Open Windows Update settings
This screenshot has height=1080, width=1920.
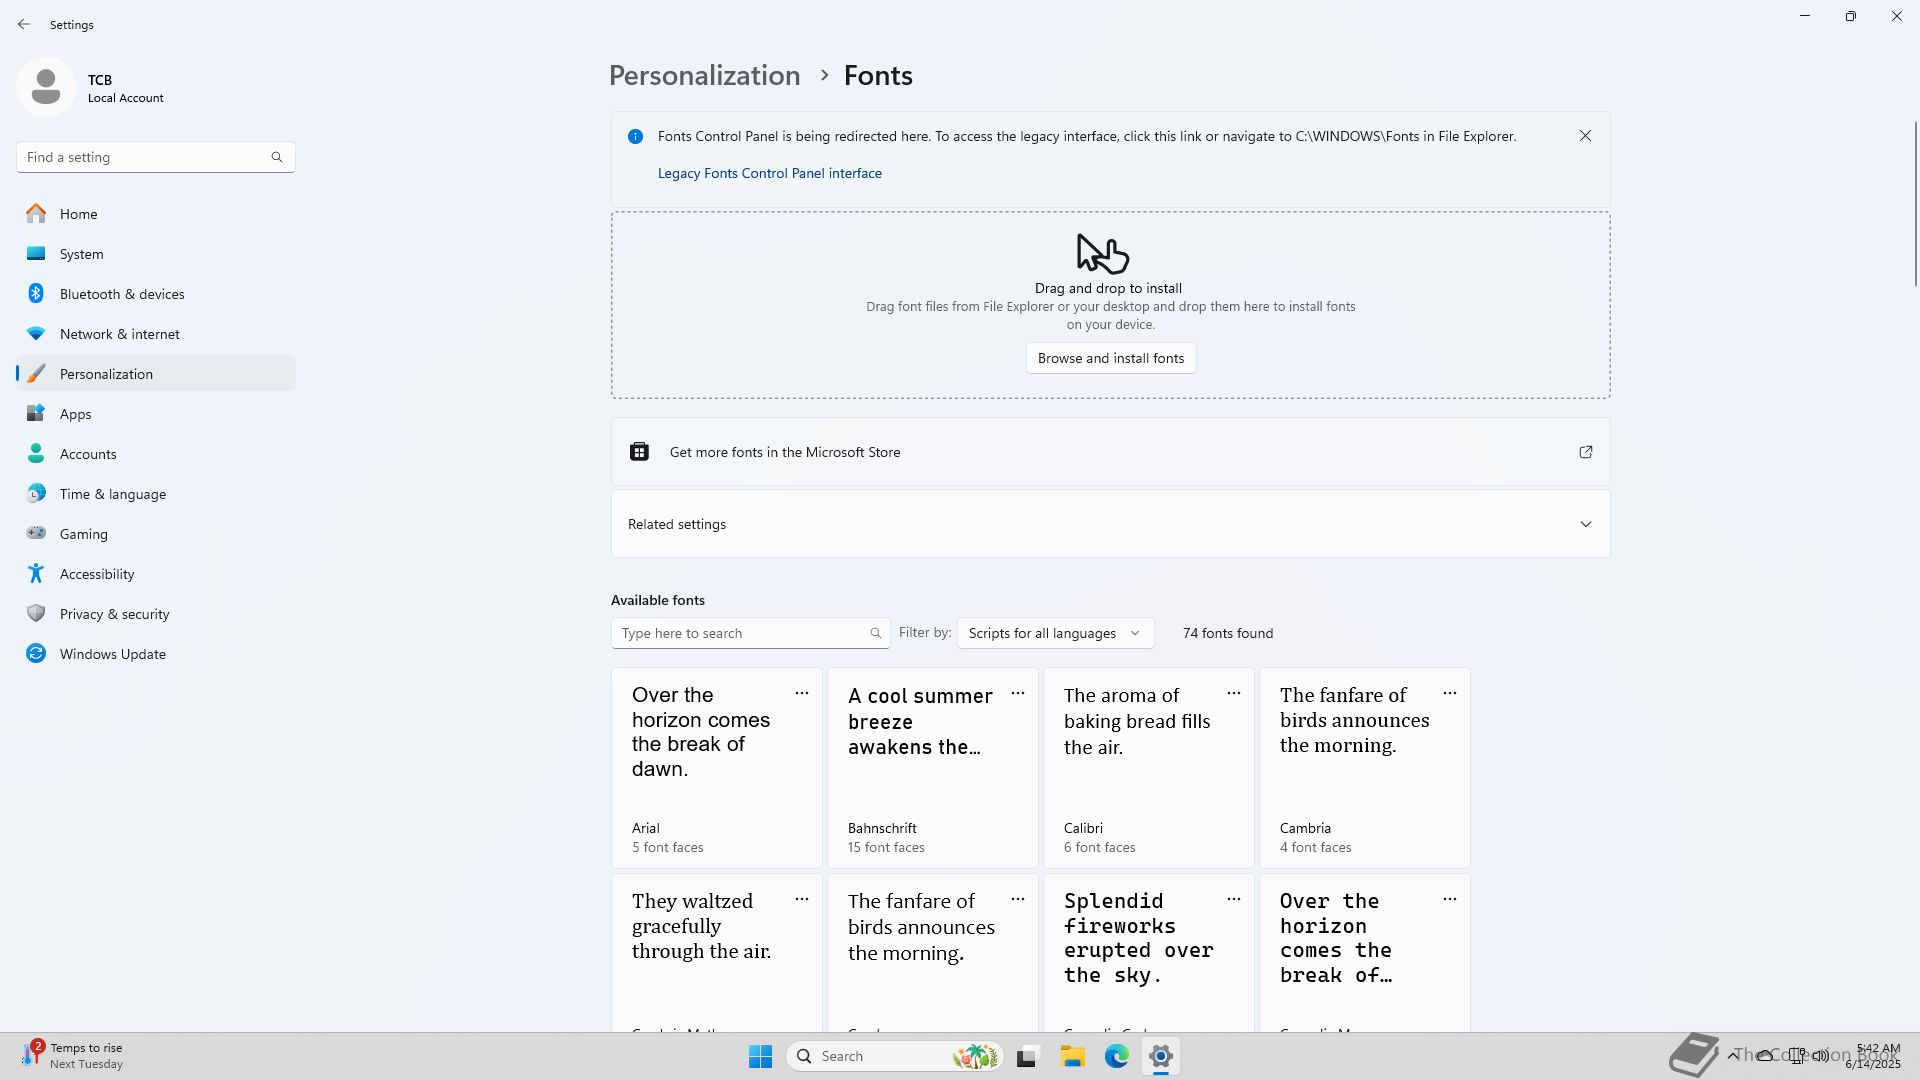pyautogui.click(x=112, y=654)
